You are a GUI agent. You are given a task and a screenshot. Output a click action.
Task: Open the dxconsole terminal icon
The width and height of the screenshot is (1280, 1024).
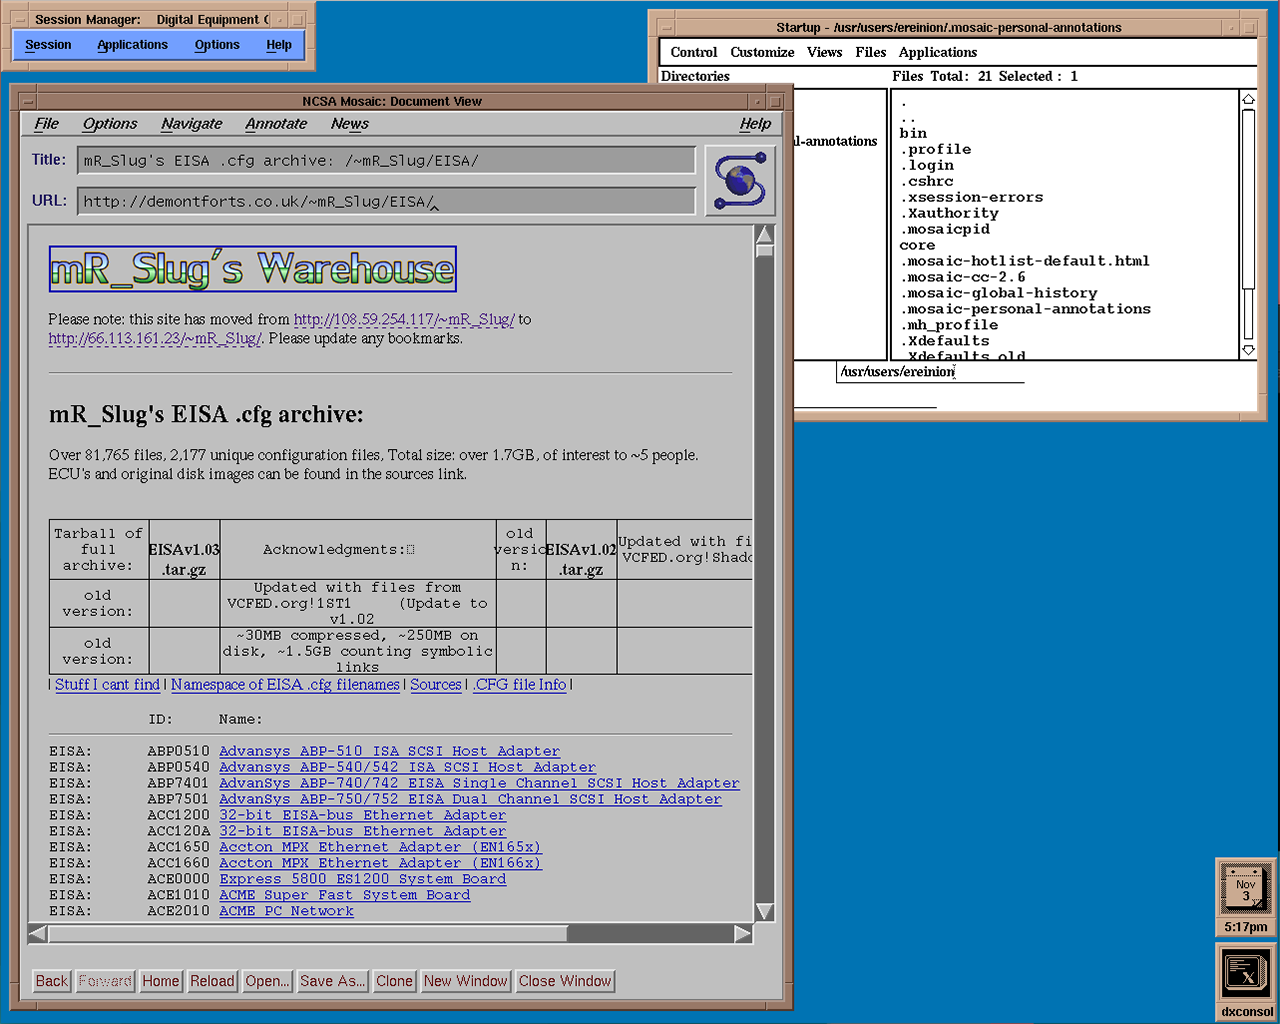coord(1246,973)
